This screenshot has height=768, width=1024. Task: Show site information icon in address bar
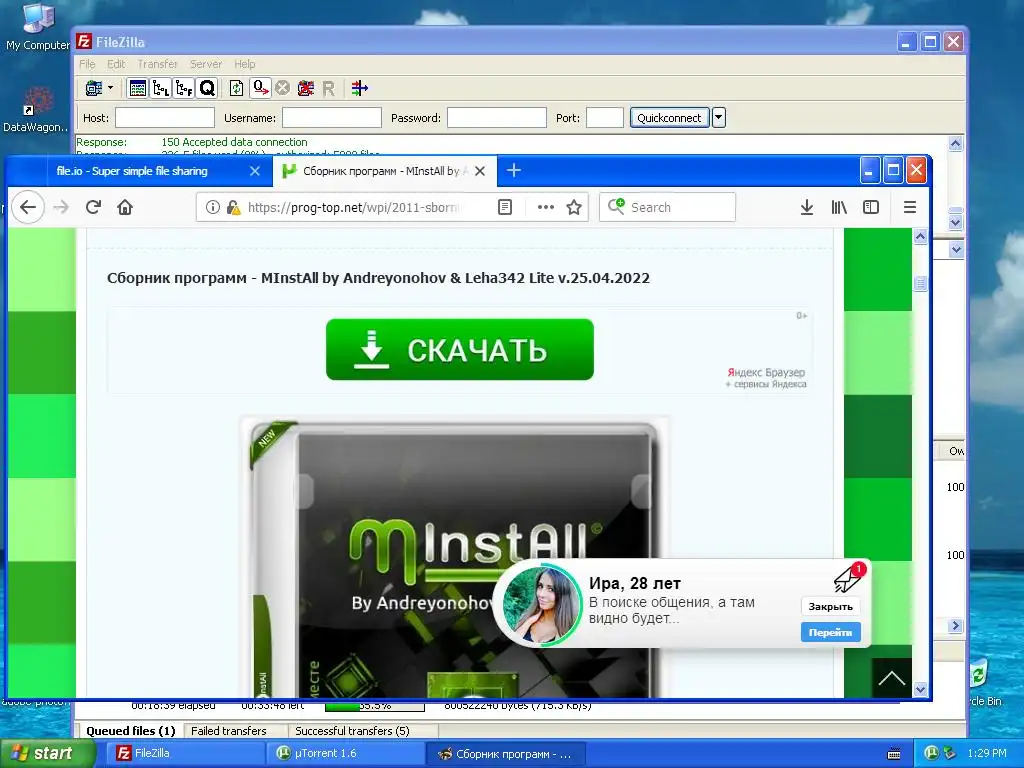pos(212,207)
